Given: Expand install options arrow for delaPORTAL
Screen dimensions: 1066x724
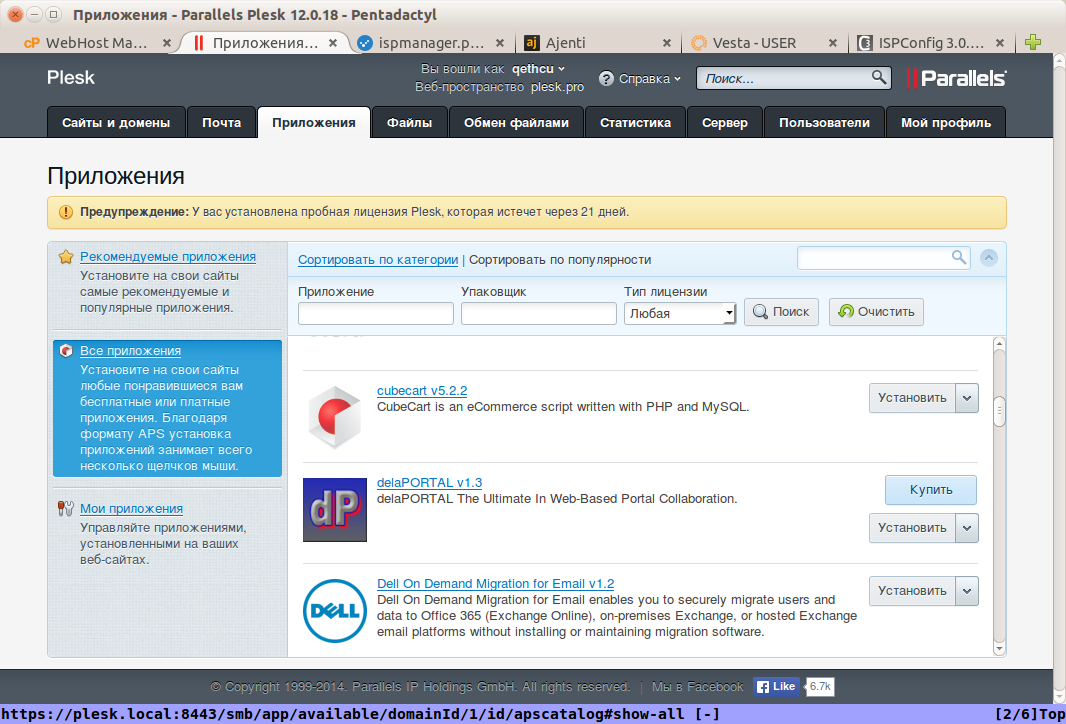Looking at the screenshot, I should click(x=967, y=528).
